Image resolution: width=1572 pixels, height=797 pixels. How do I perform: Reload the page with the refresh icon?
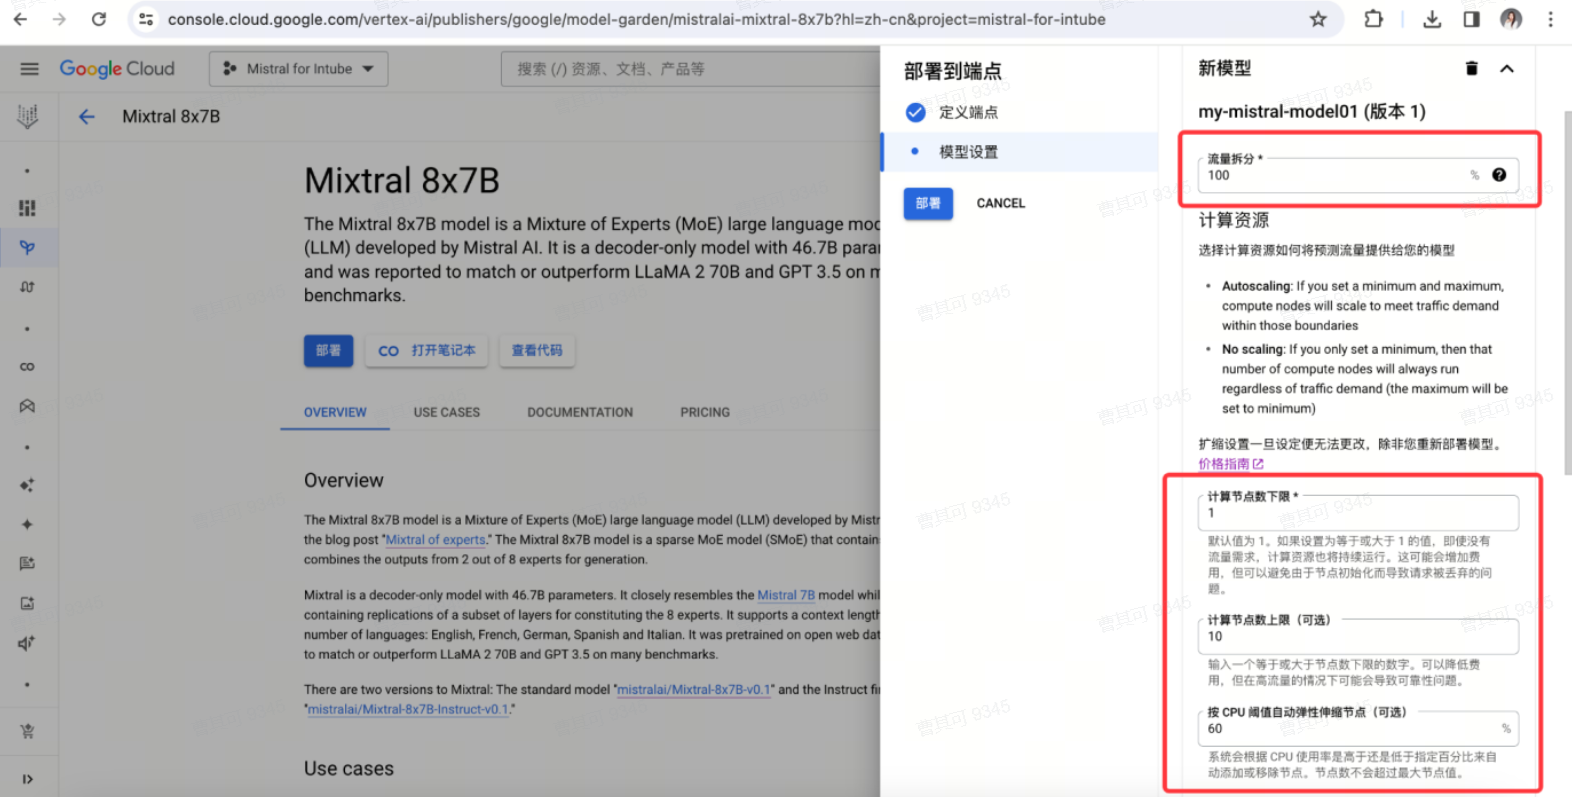98,19
